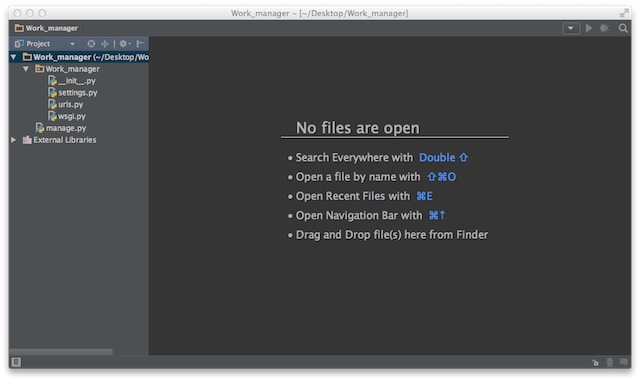Collapse the inner Work_manager package folder

tap(26, 69)
